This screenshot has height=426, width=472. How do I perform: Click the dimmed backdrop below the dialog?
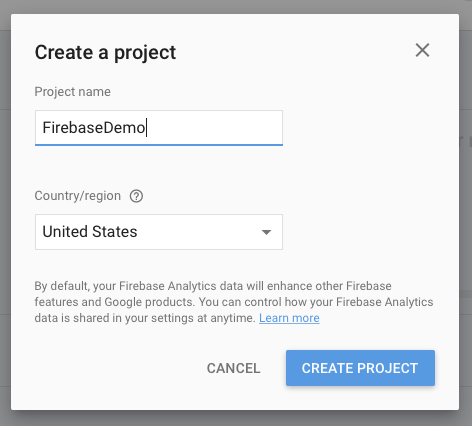click(x=236, y=419)
